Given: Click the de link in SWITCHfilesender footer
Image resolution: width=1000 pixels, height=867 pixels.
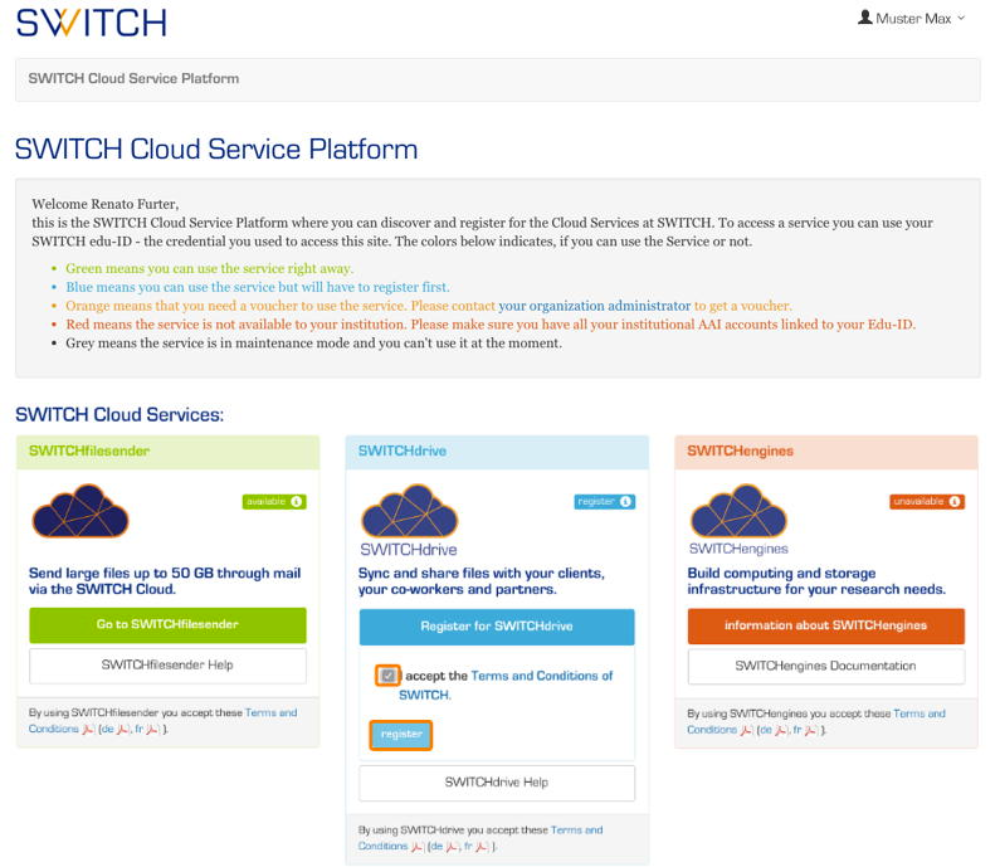Looking at the screenshot, I should [108, 729].
